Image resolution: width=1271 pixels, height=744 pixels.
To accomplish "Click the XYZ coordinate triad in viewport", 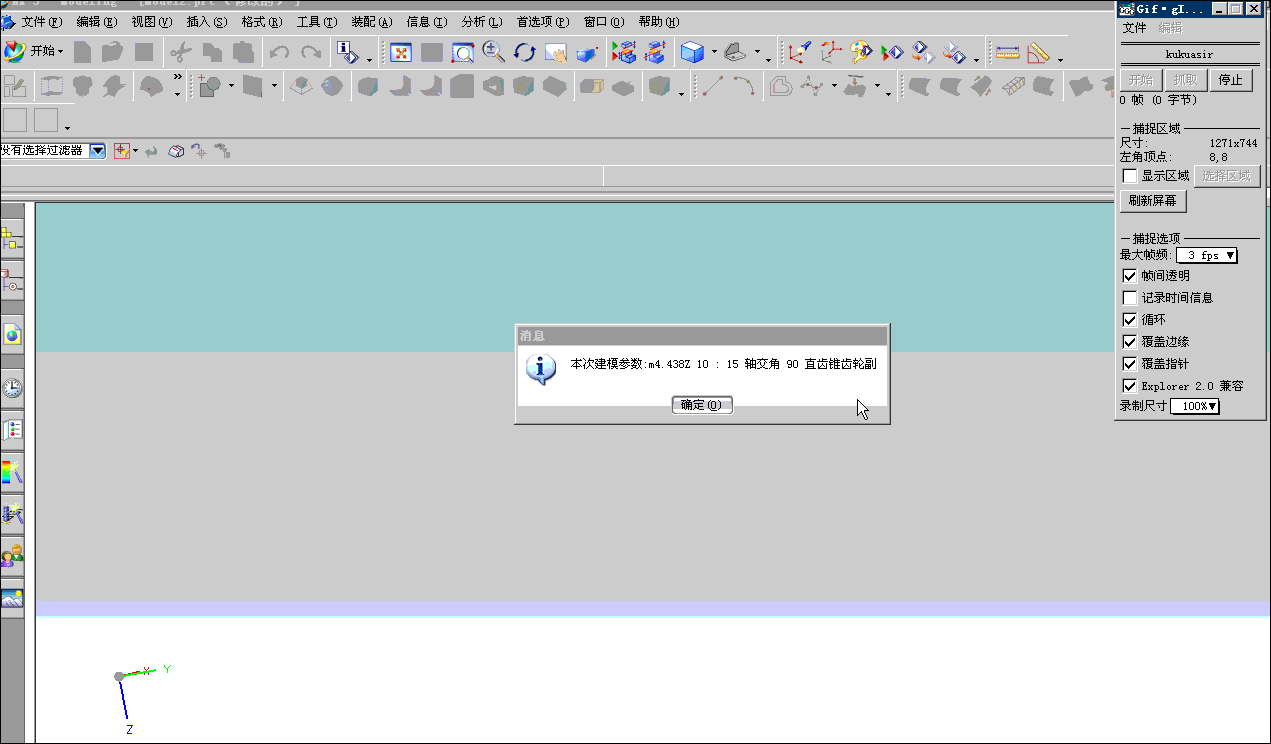I will pos(140,698).
